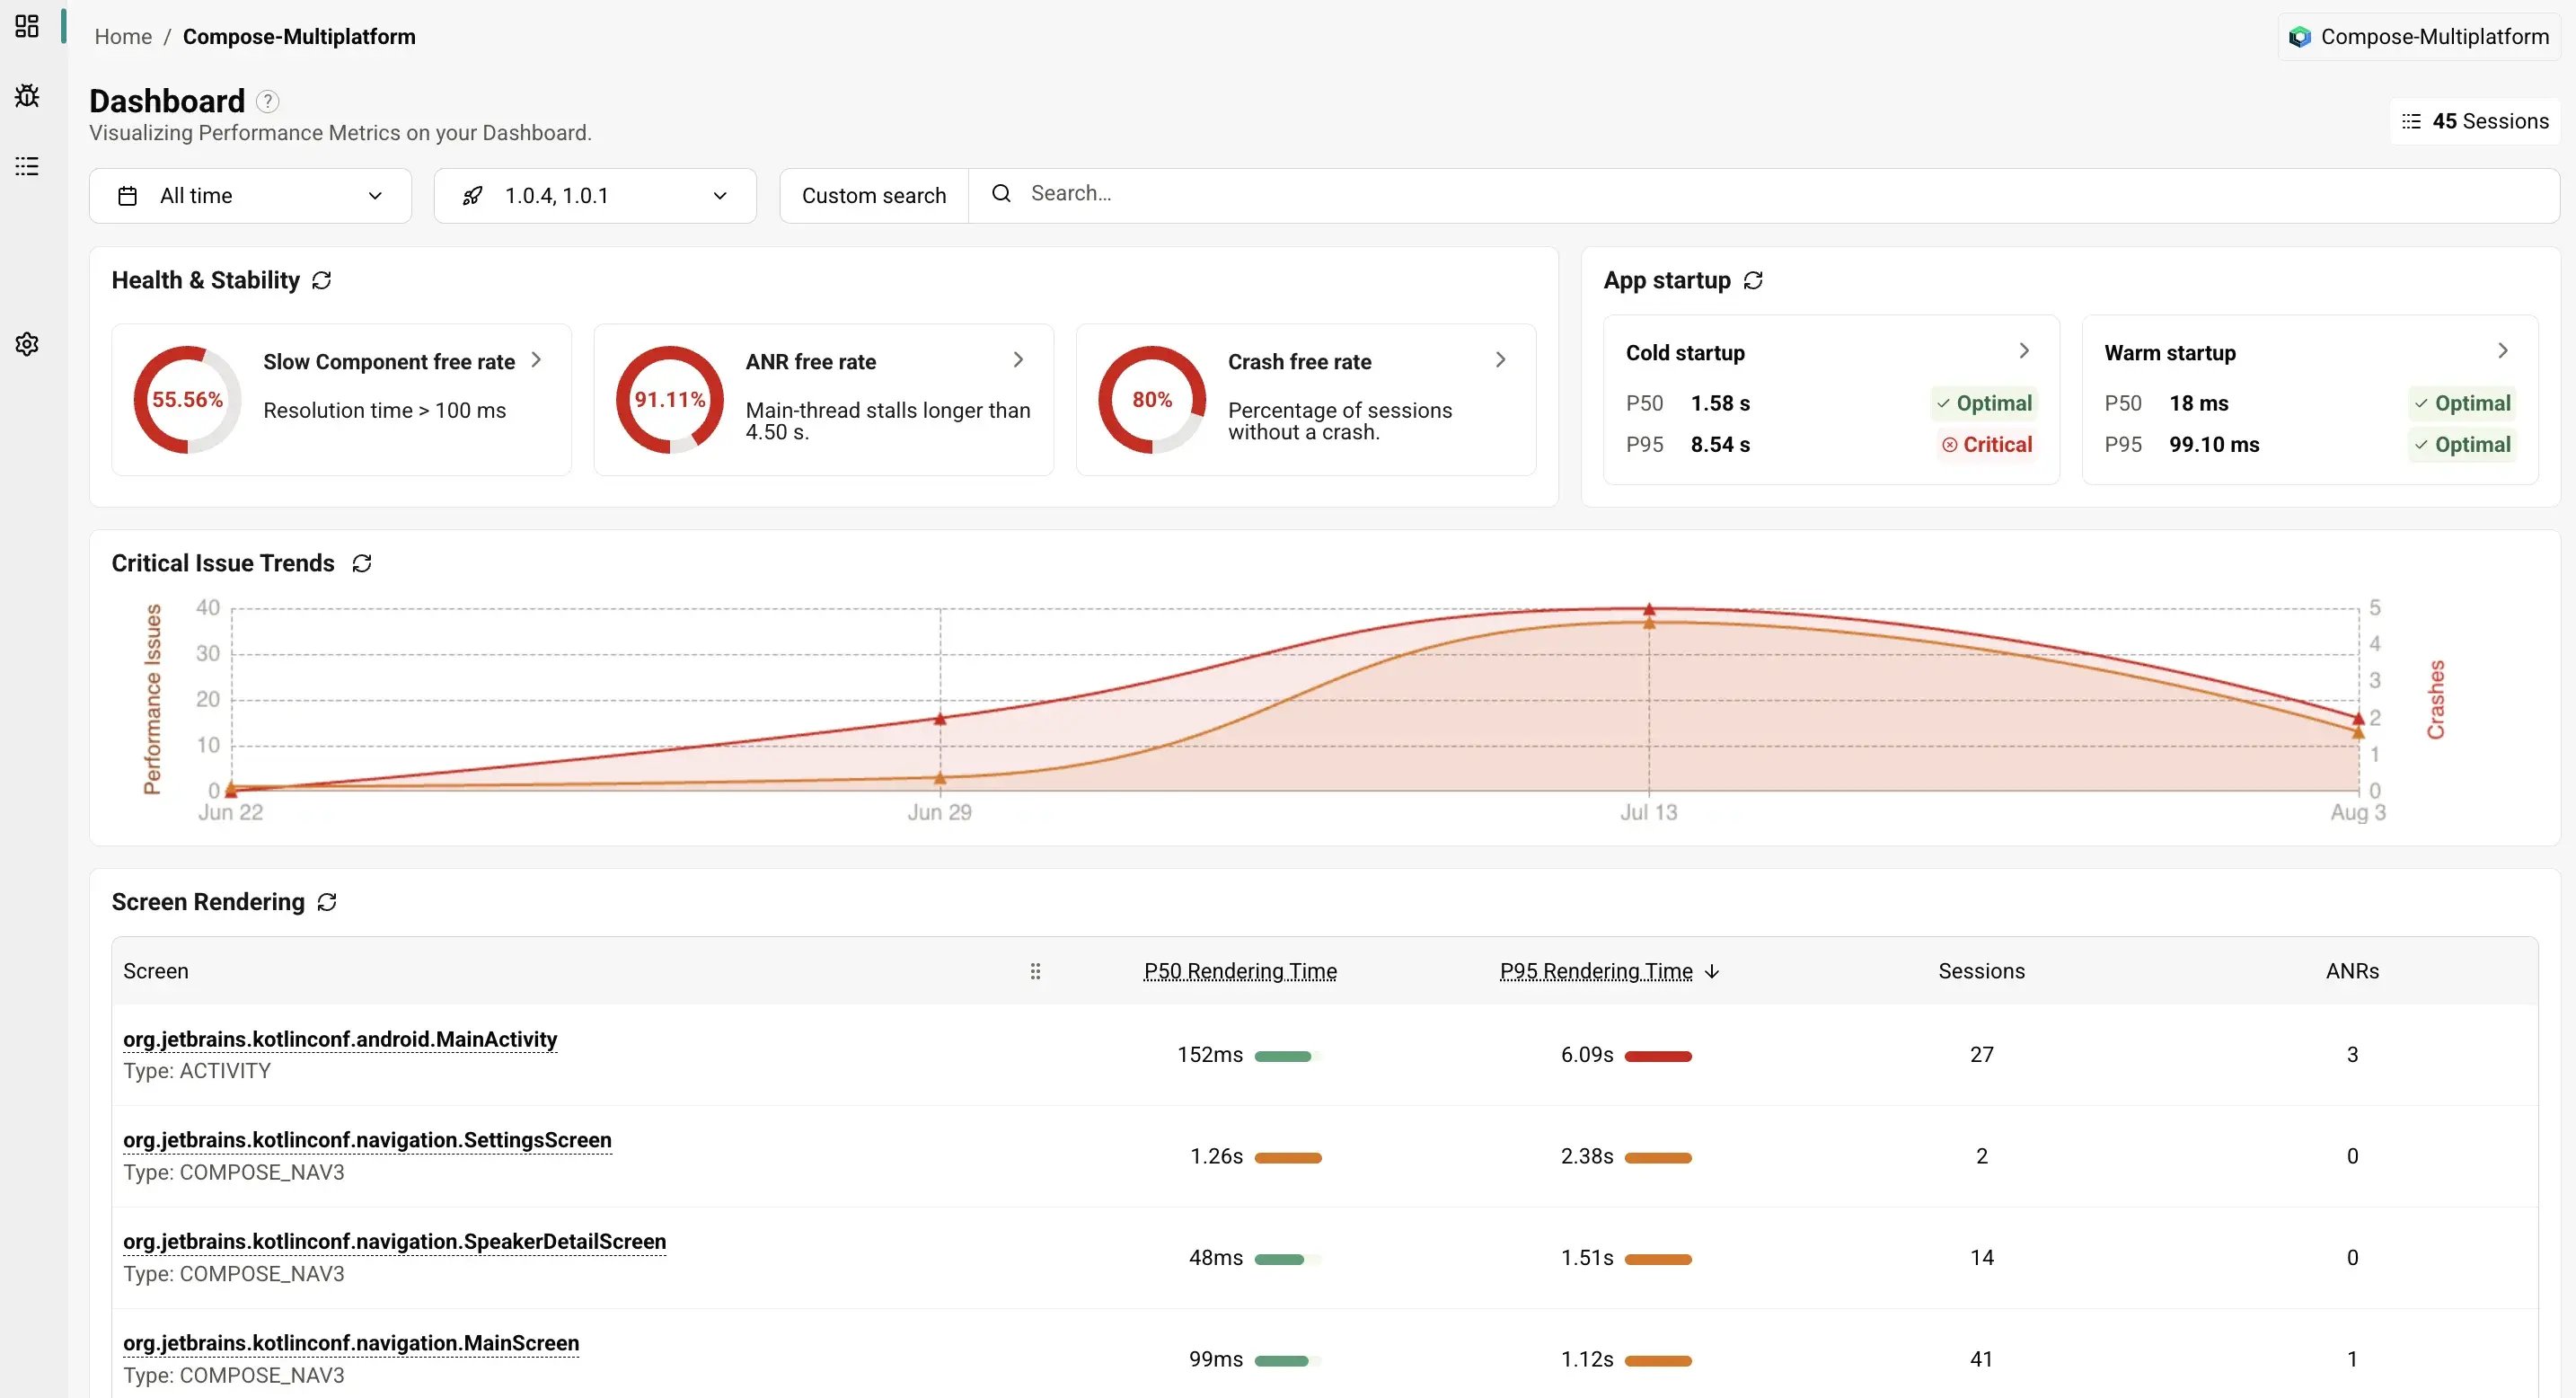Focus the Search input field

[x=1764, y=196]
